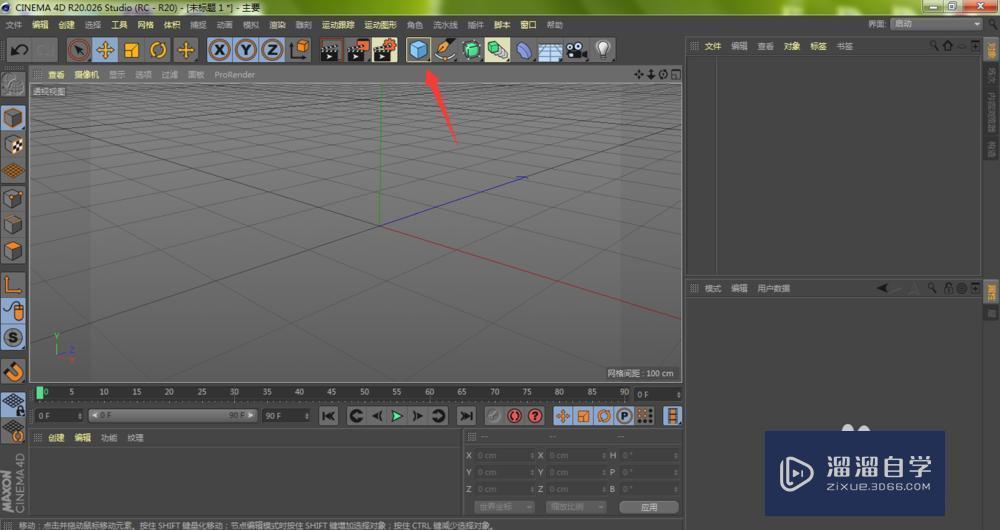Open the 摄像机 viewport menu
This screenshot has height=530, width=1000.
coord(86,74)
